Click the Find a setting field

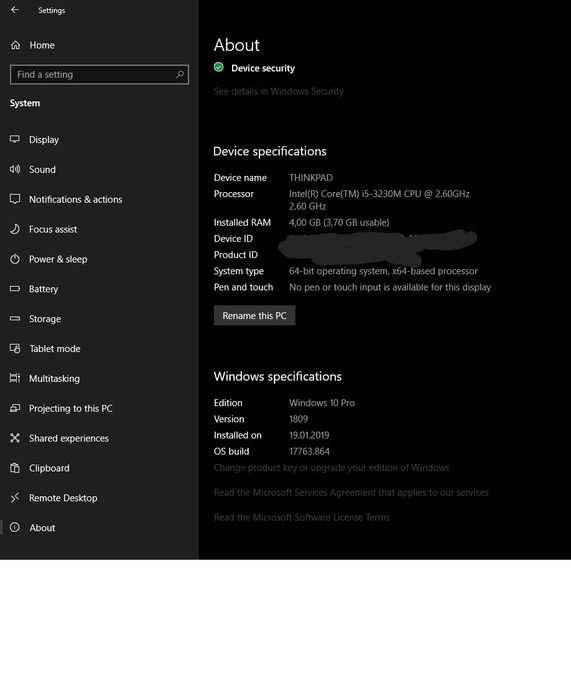[x=99, y=74]
